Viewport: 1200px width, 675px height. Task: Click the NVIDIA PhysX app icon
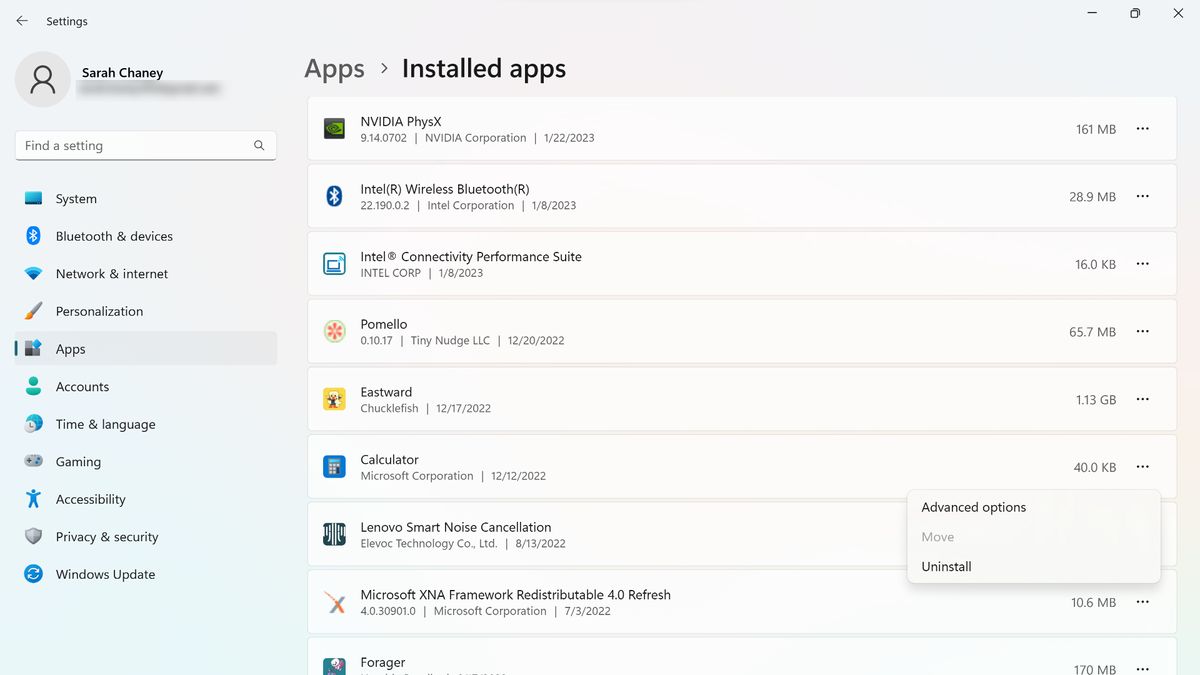pyautogui.click(x=334, y=128)
